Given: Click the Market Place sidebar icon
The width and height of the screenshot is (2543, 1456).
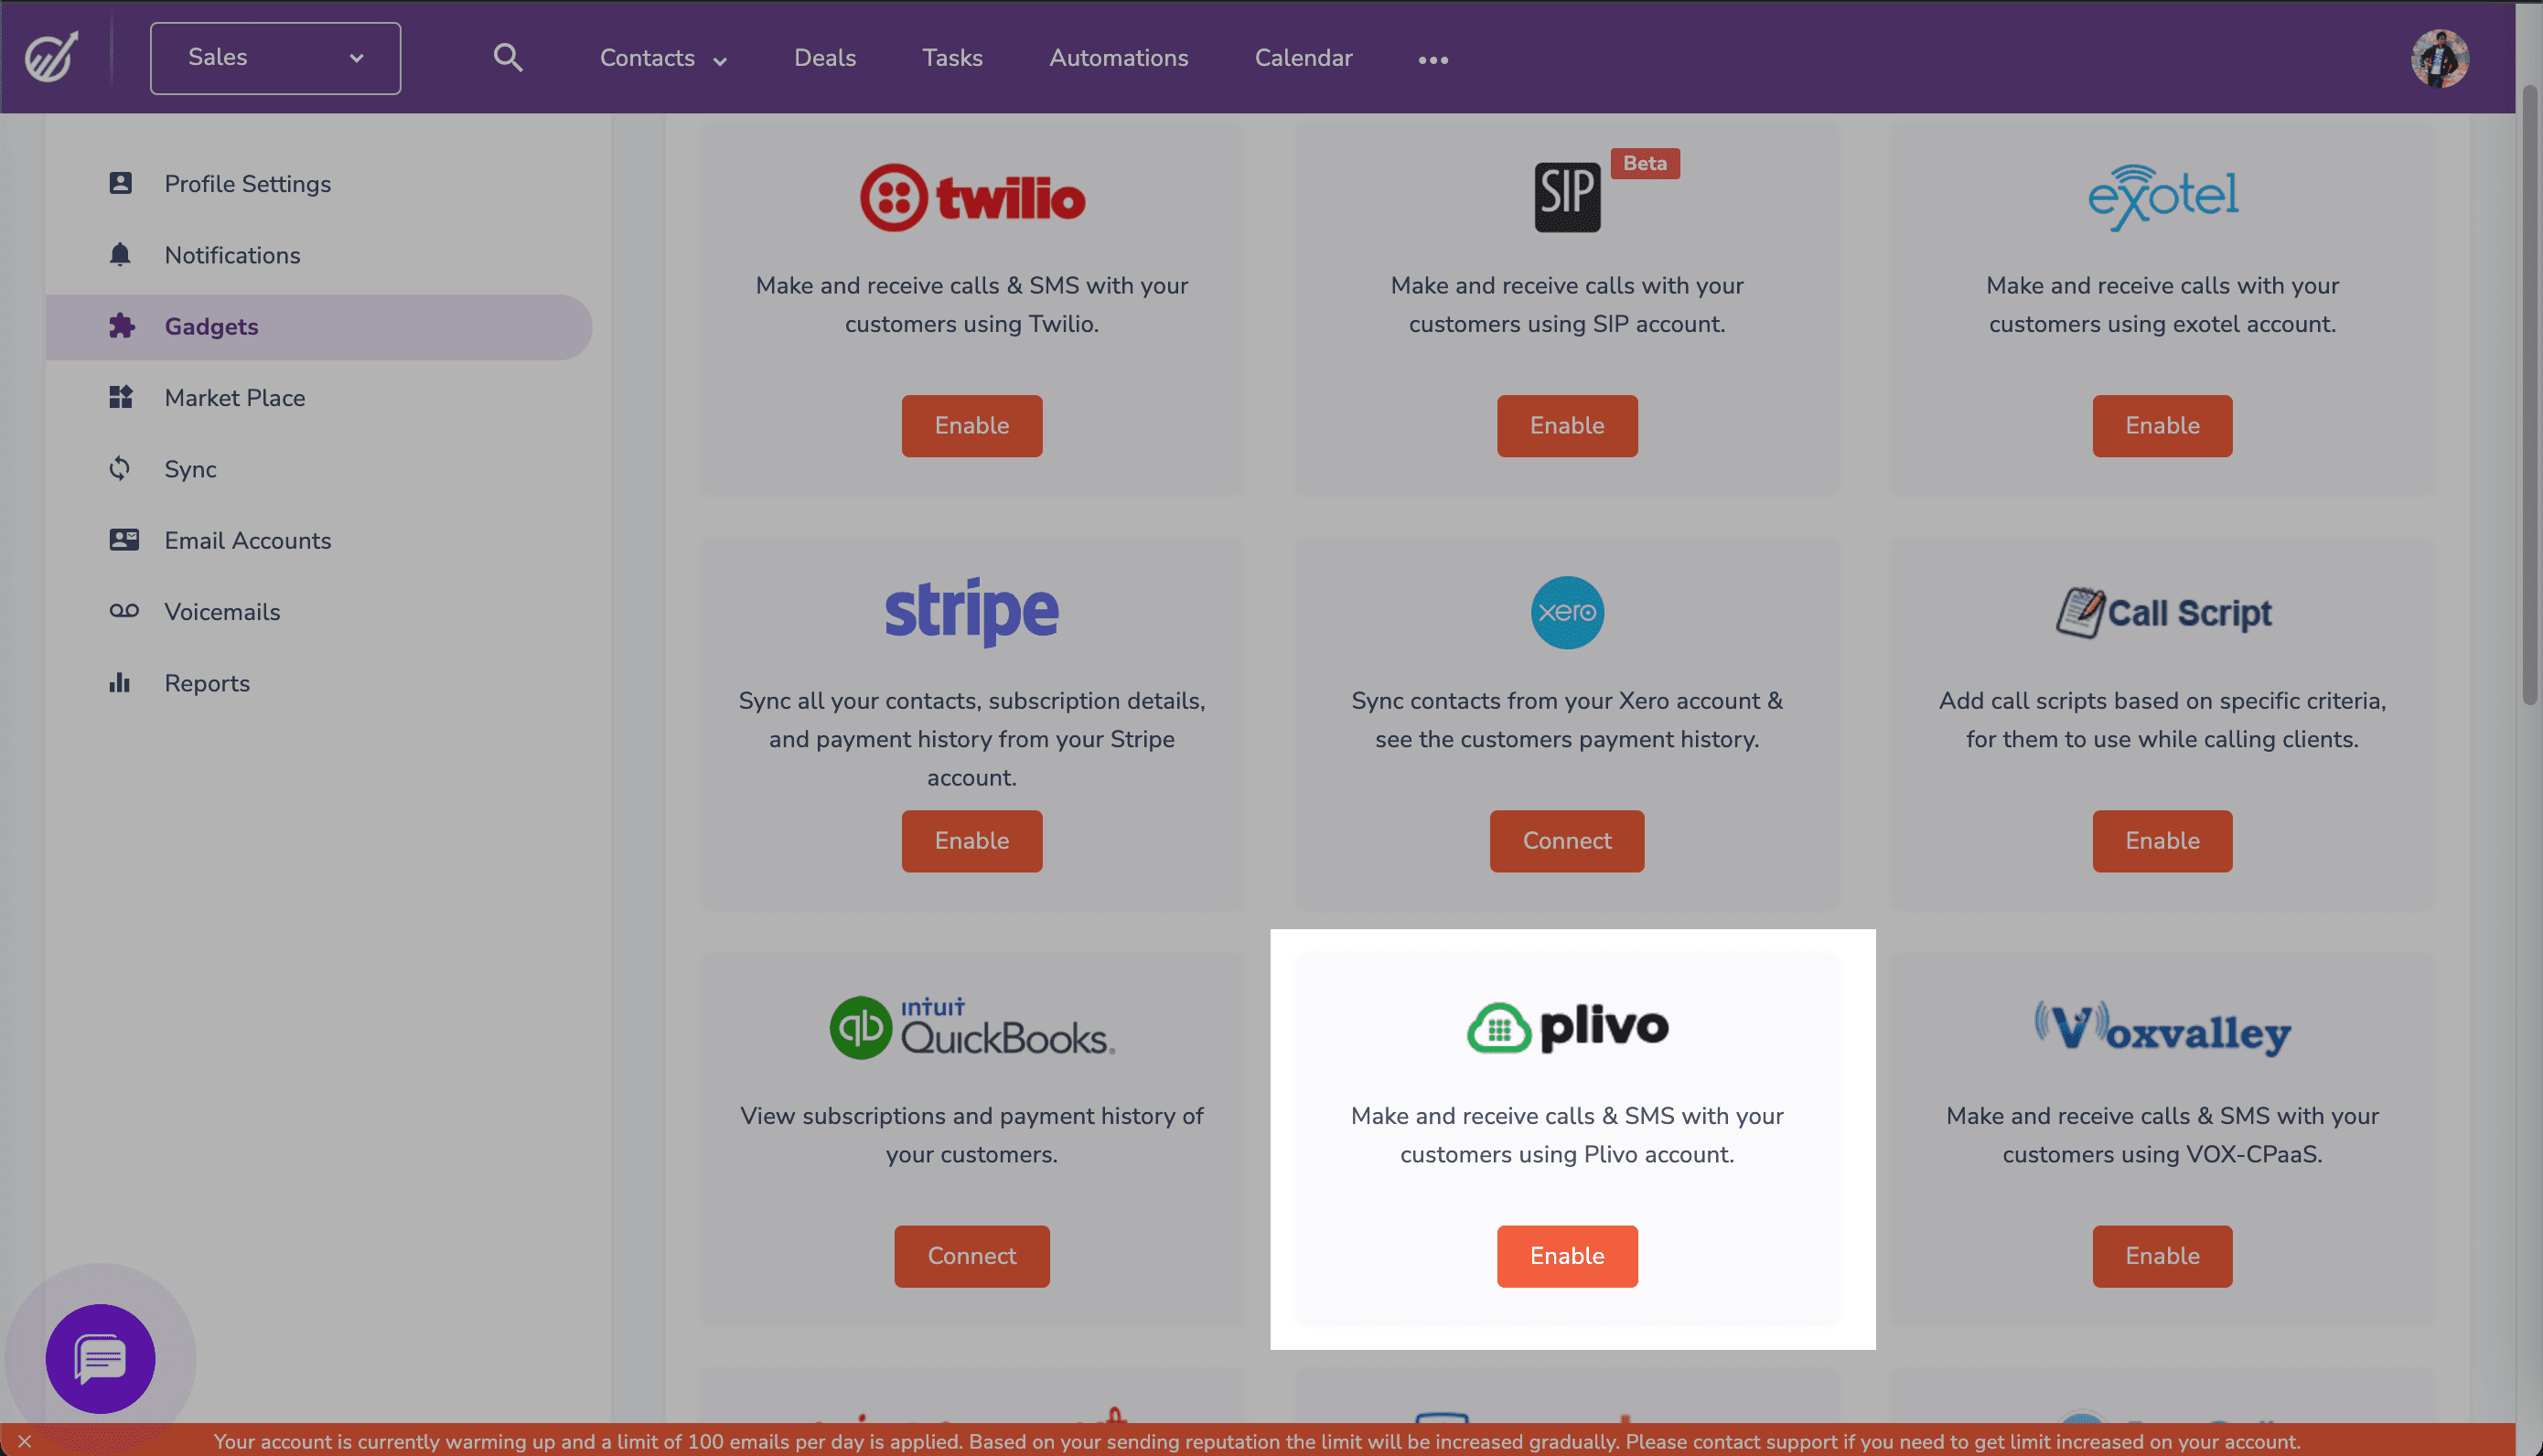Looking at the screenshot, I should pos(121,396).
